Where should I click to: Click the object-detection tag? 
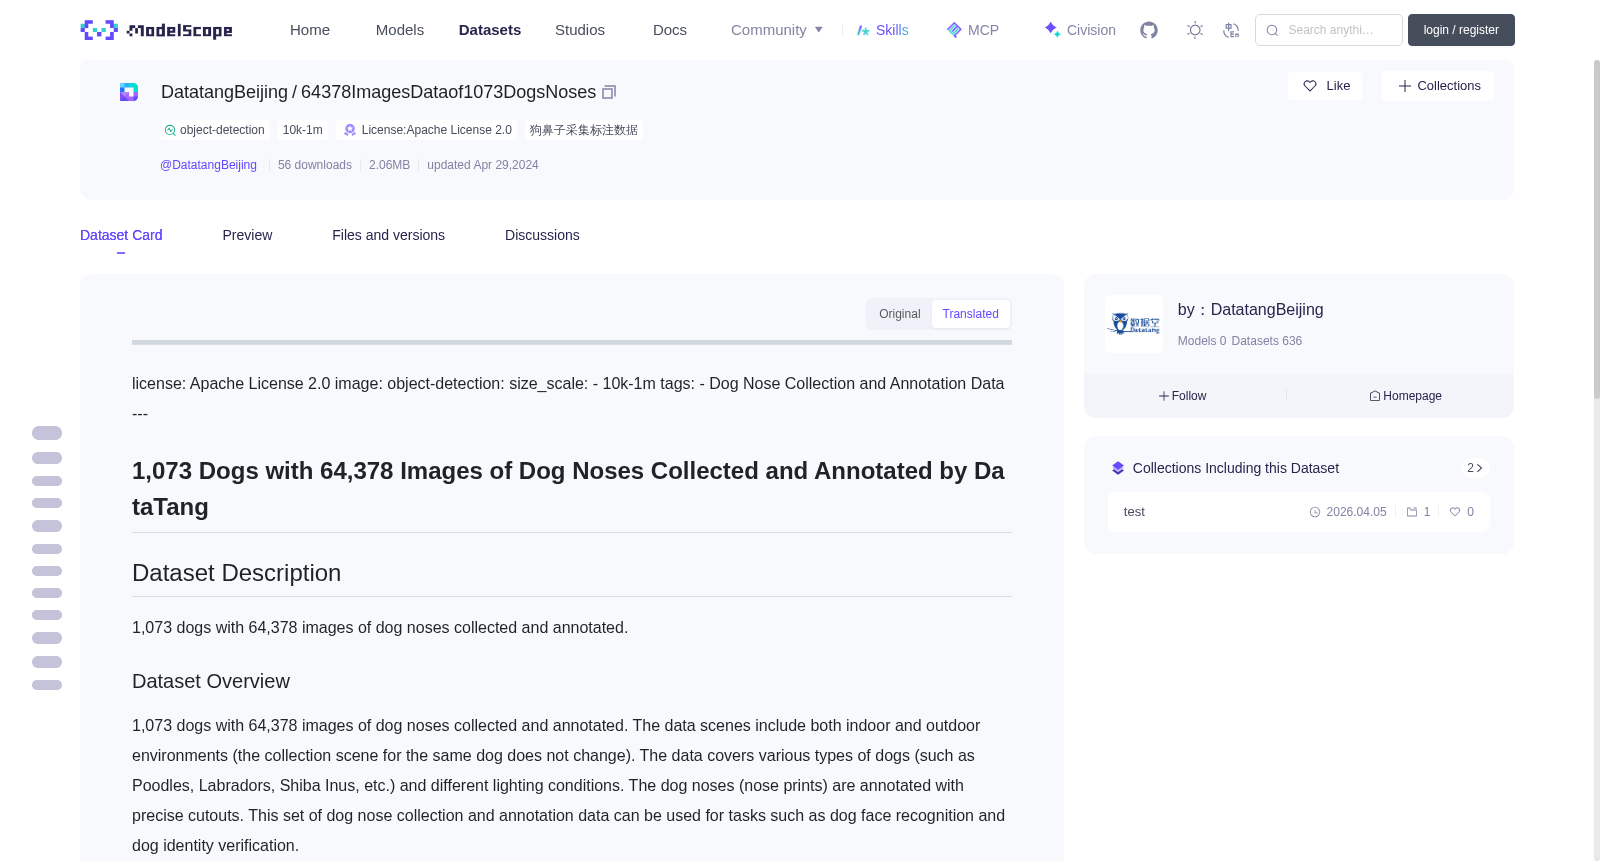pyautogui.click(x=215, y=130)
